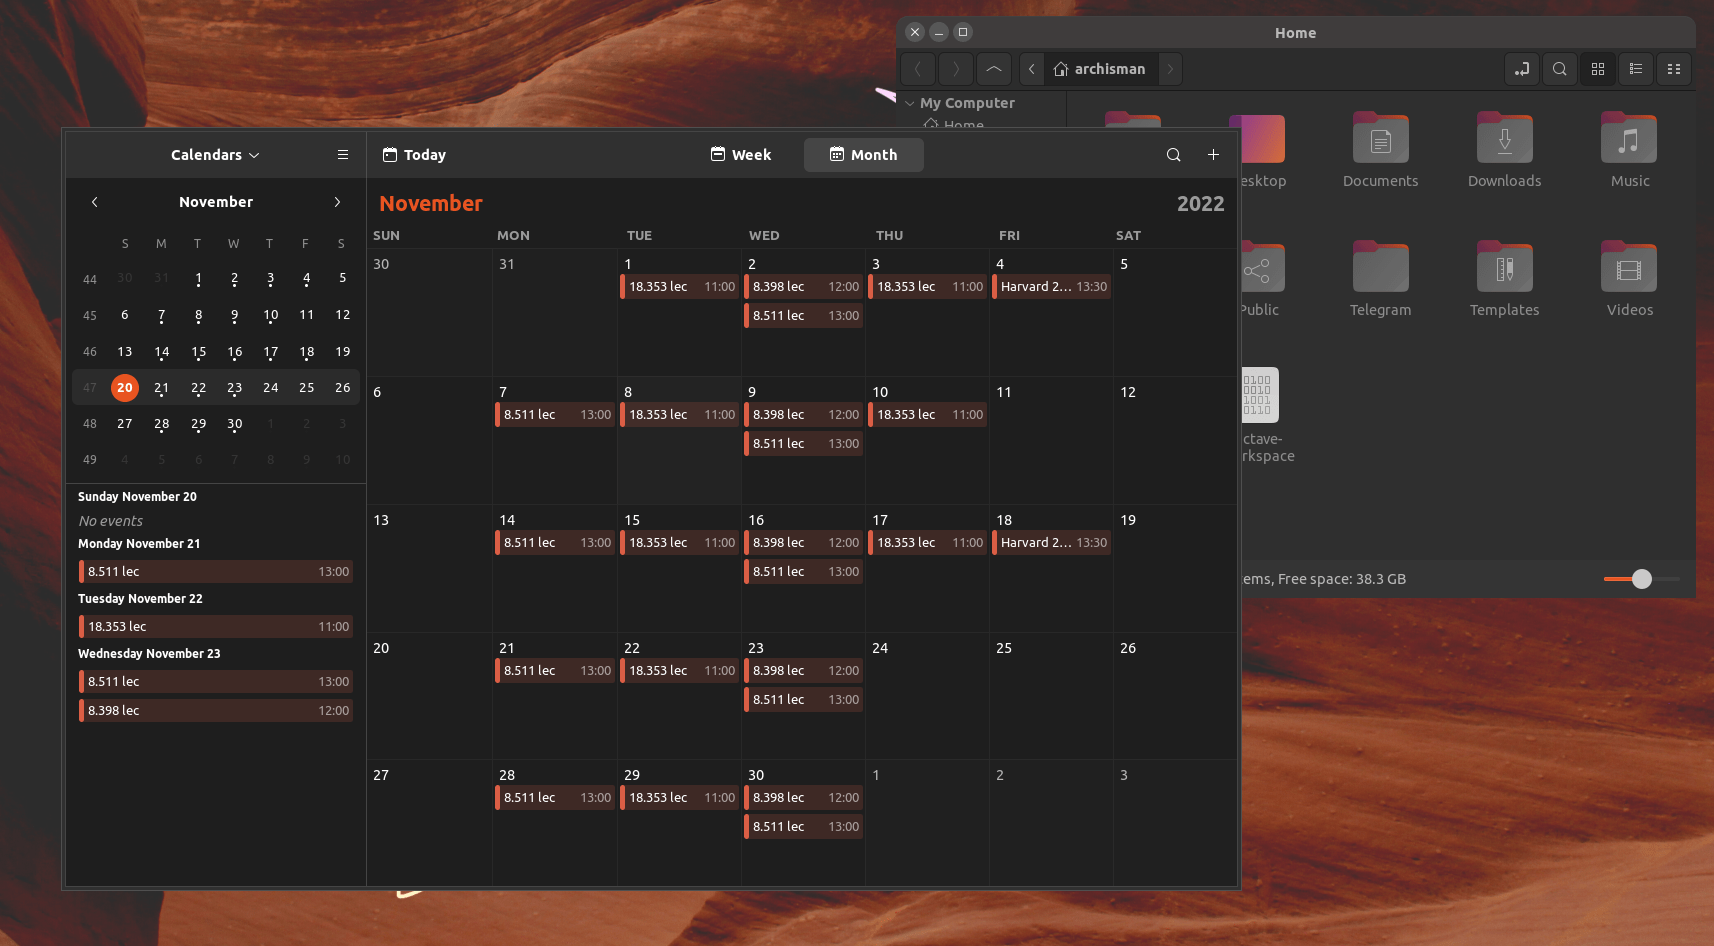This screenshot has width=1714, height=946.
Task: Add a new event with the plus icon
Action: [x=1212, y=155]
